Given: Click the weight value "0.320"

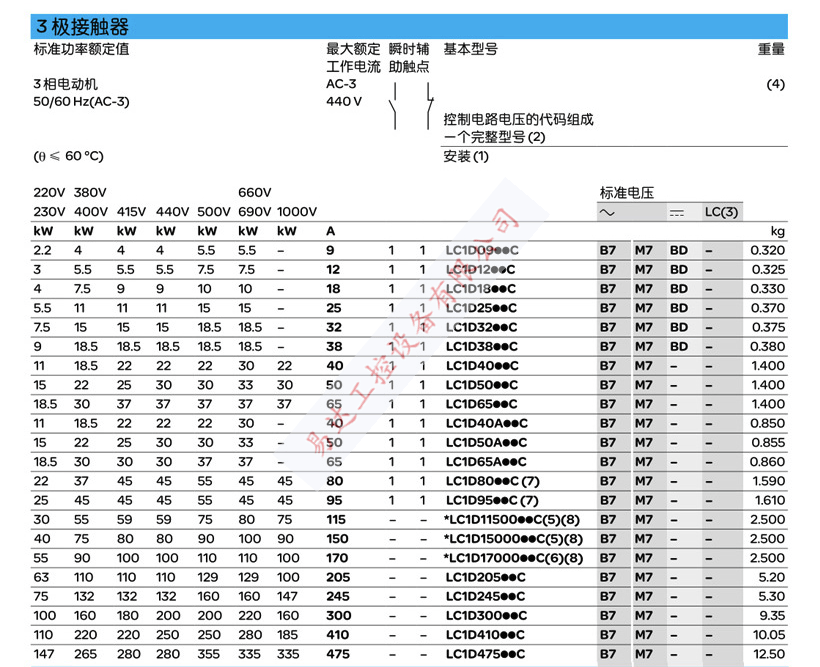Looking at the screenshot, I should [768, 251].
